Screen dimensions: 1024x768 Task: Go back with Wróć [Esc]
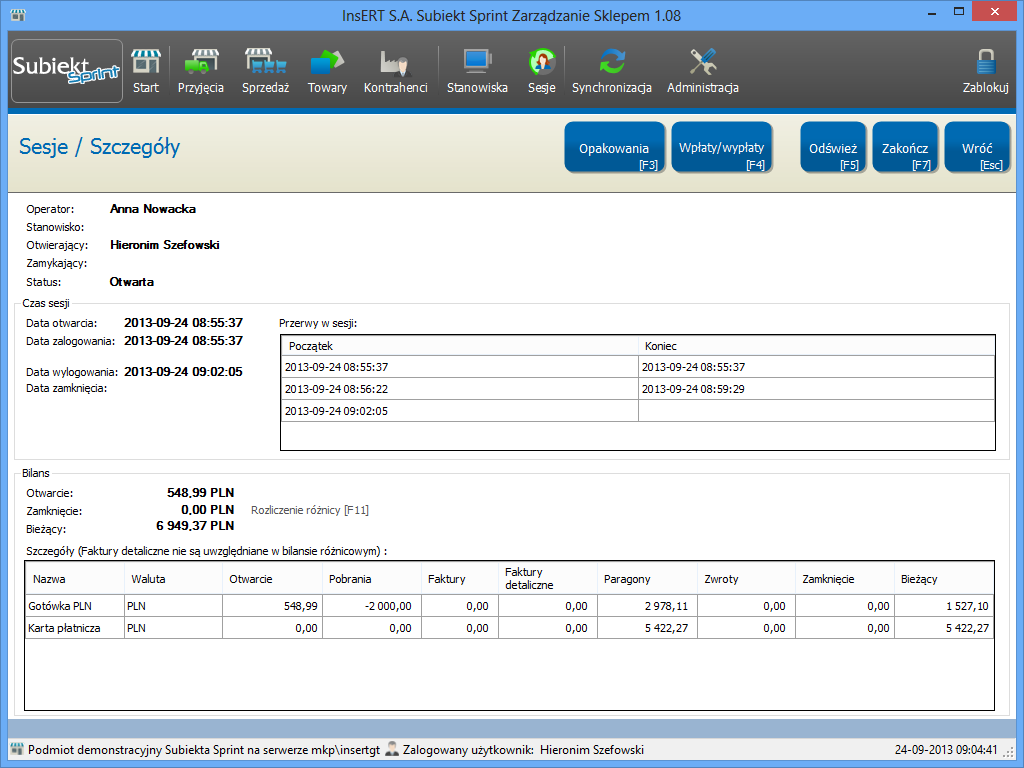(977, 148)
